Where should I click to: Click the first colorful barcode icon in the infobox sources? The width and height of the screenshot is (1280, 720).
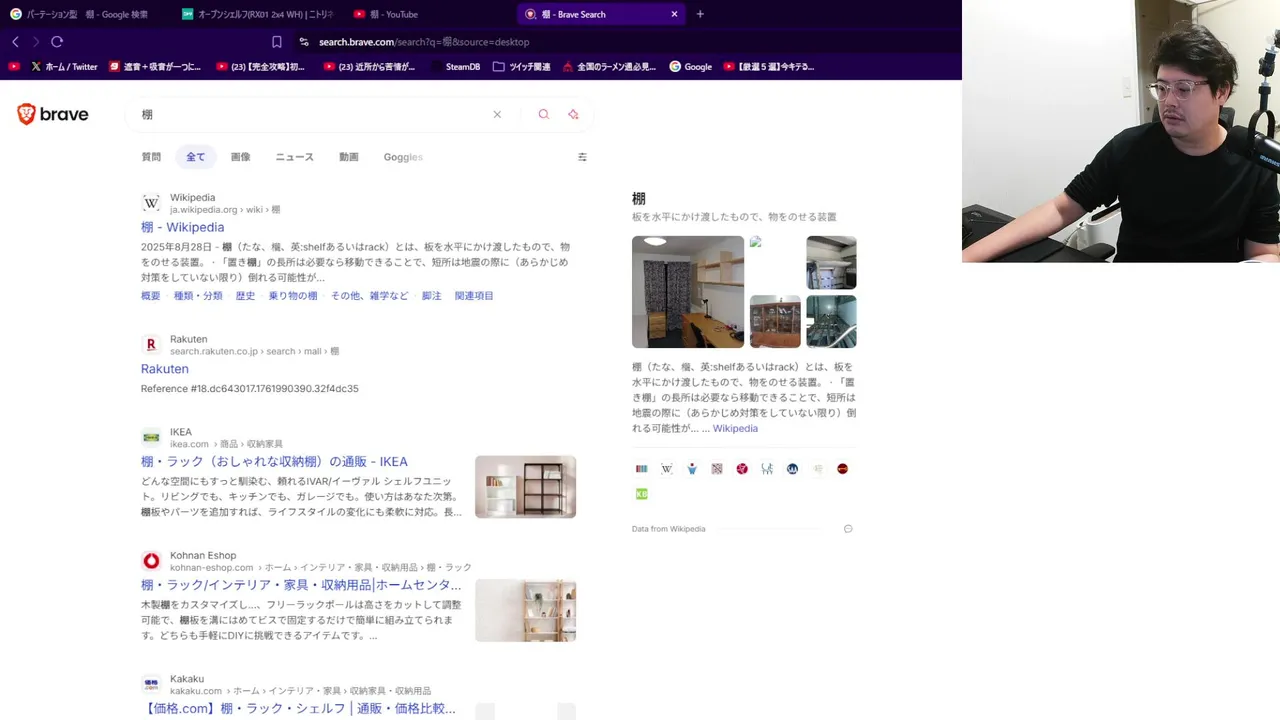pyautogui.click(x=642, y=468)
